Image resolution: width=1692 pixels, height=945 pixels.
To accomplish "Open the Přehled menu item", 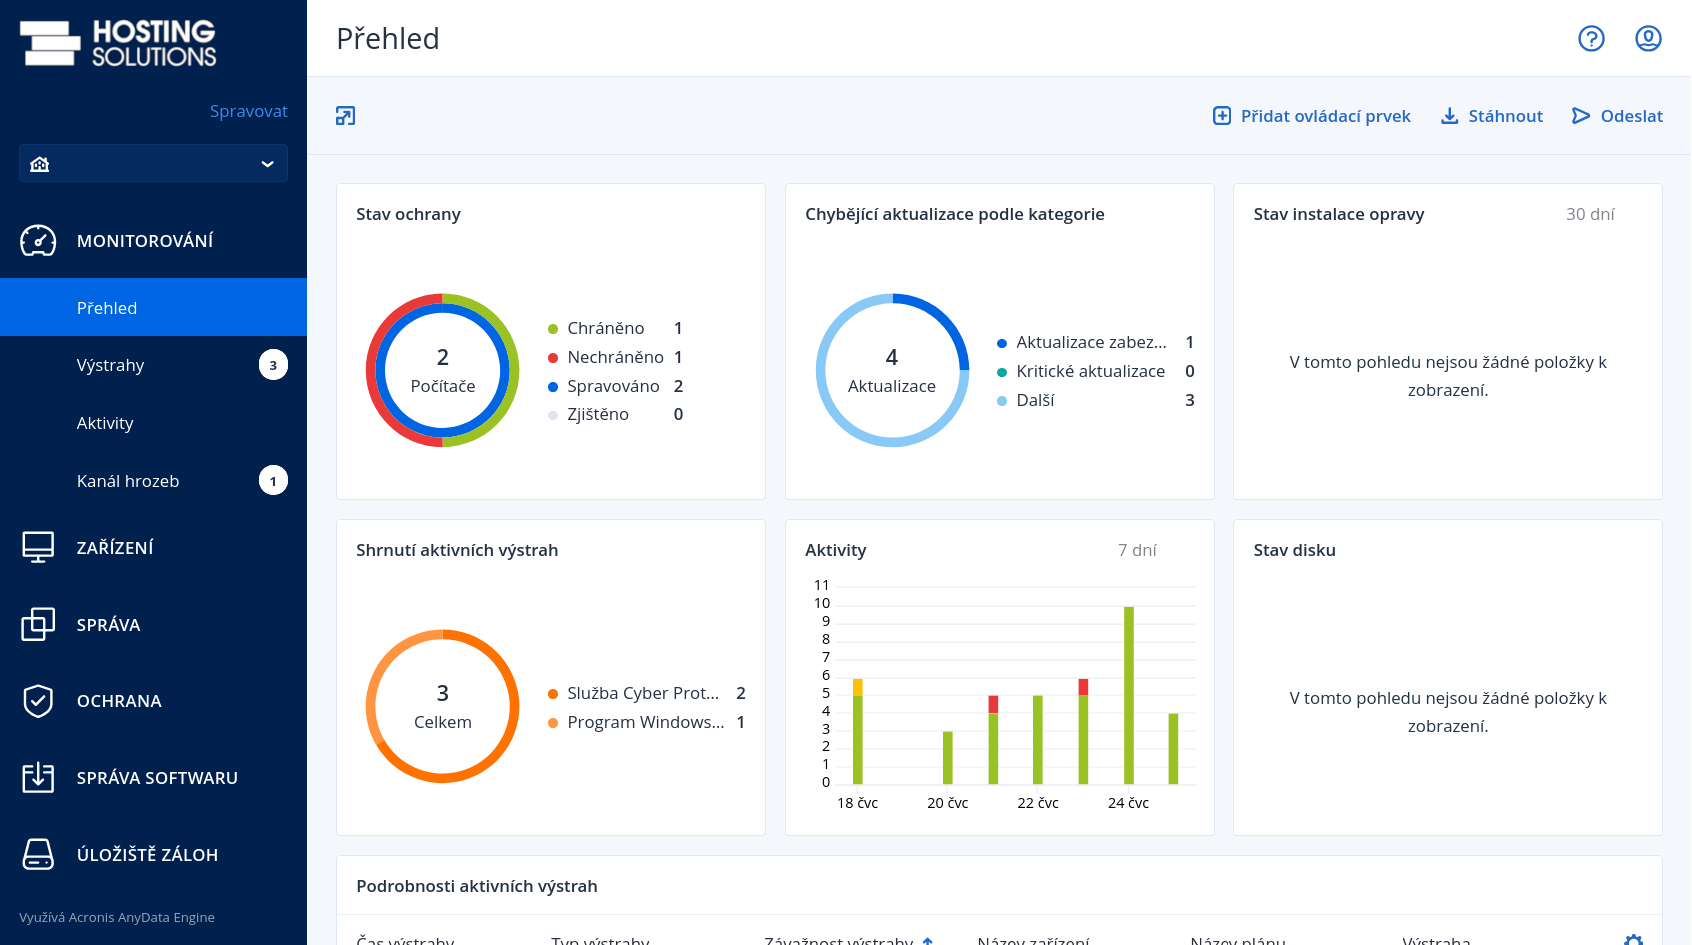I will (x=153, y=308).
